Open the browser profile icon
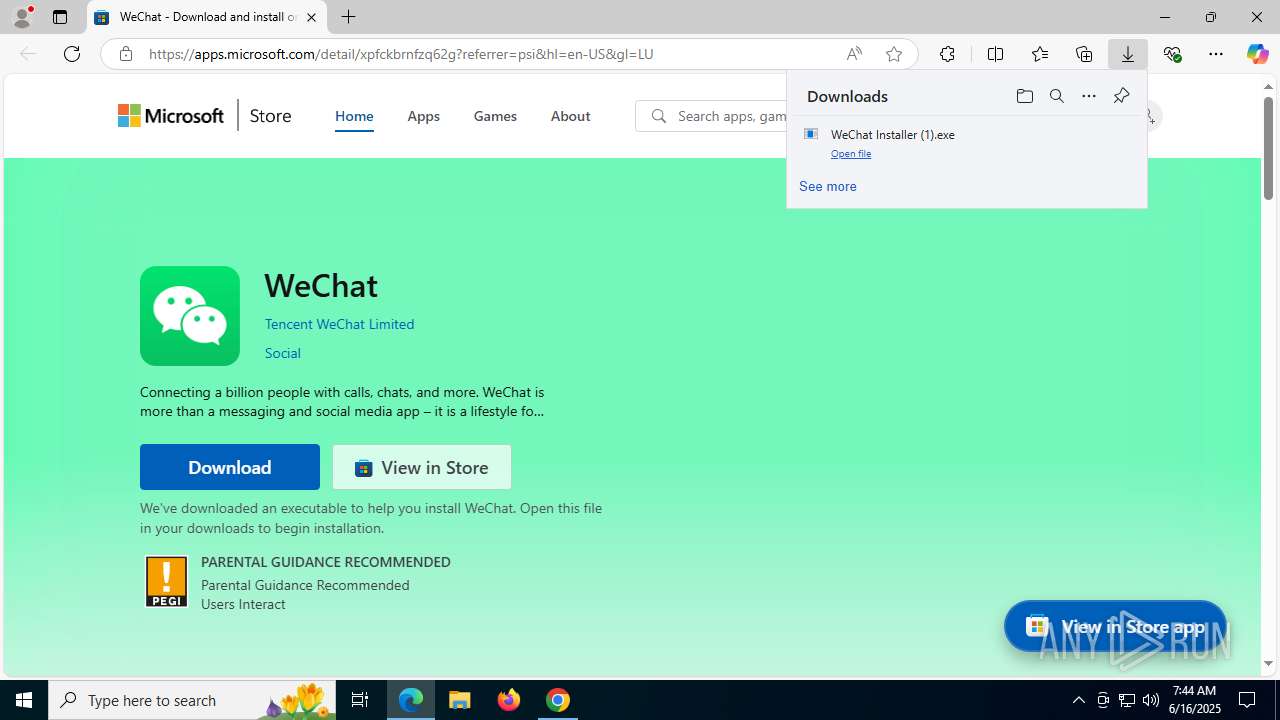Viewport: 1280px width, 720px height. point(22,17)
